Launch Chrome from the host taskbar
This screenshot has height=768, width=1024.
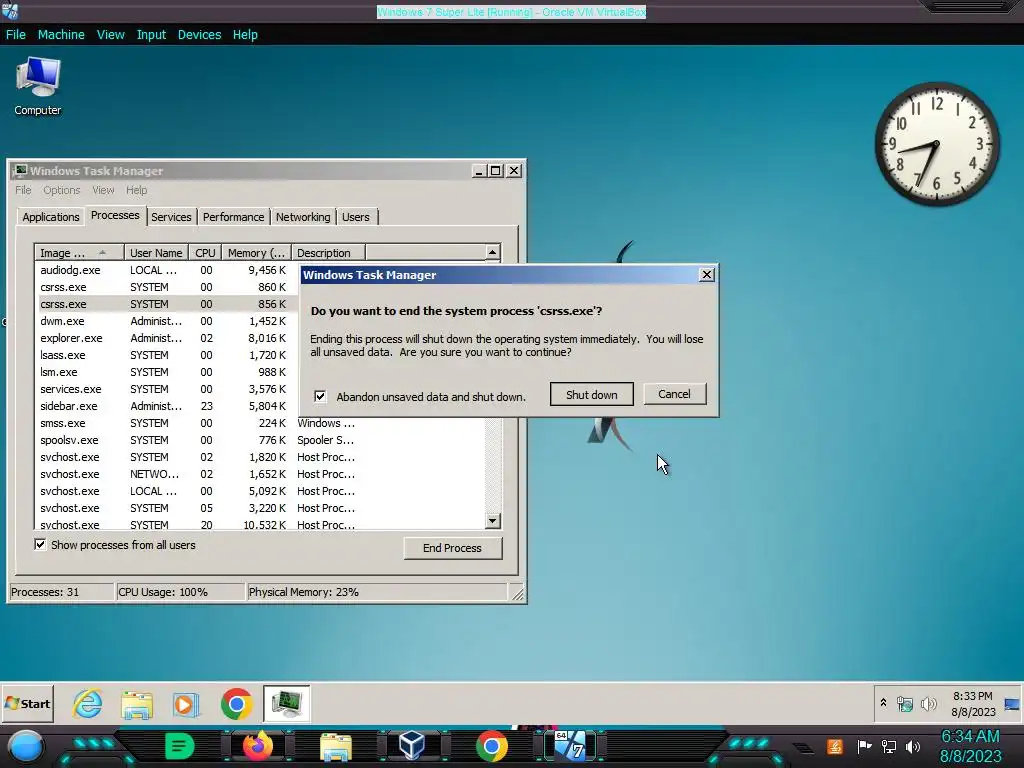[491, 746]
